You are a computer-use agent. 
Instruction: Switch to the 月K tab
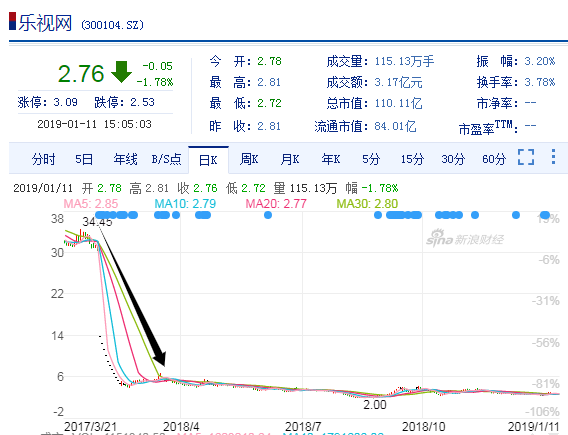pyautogui.click(x=290, y=159)
